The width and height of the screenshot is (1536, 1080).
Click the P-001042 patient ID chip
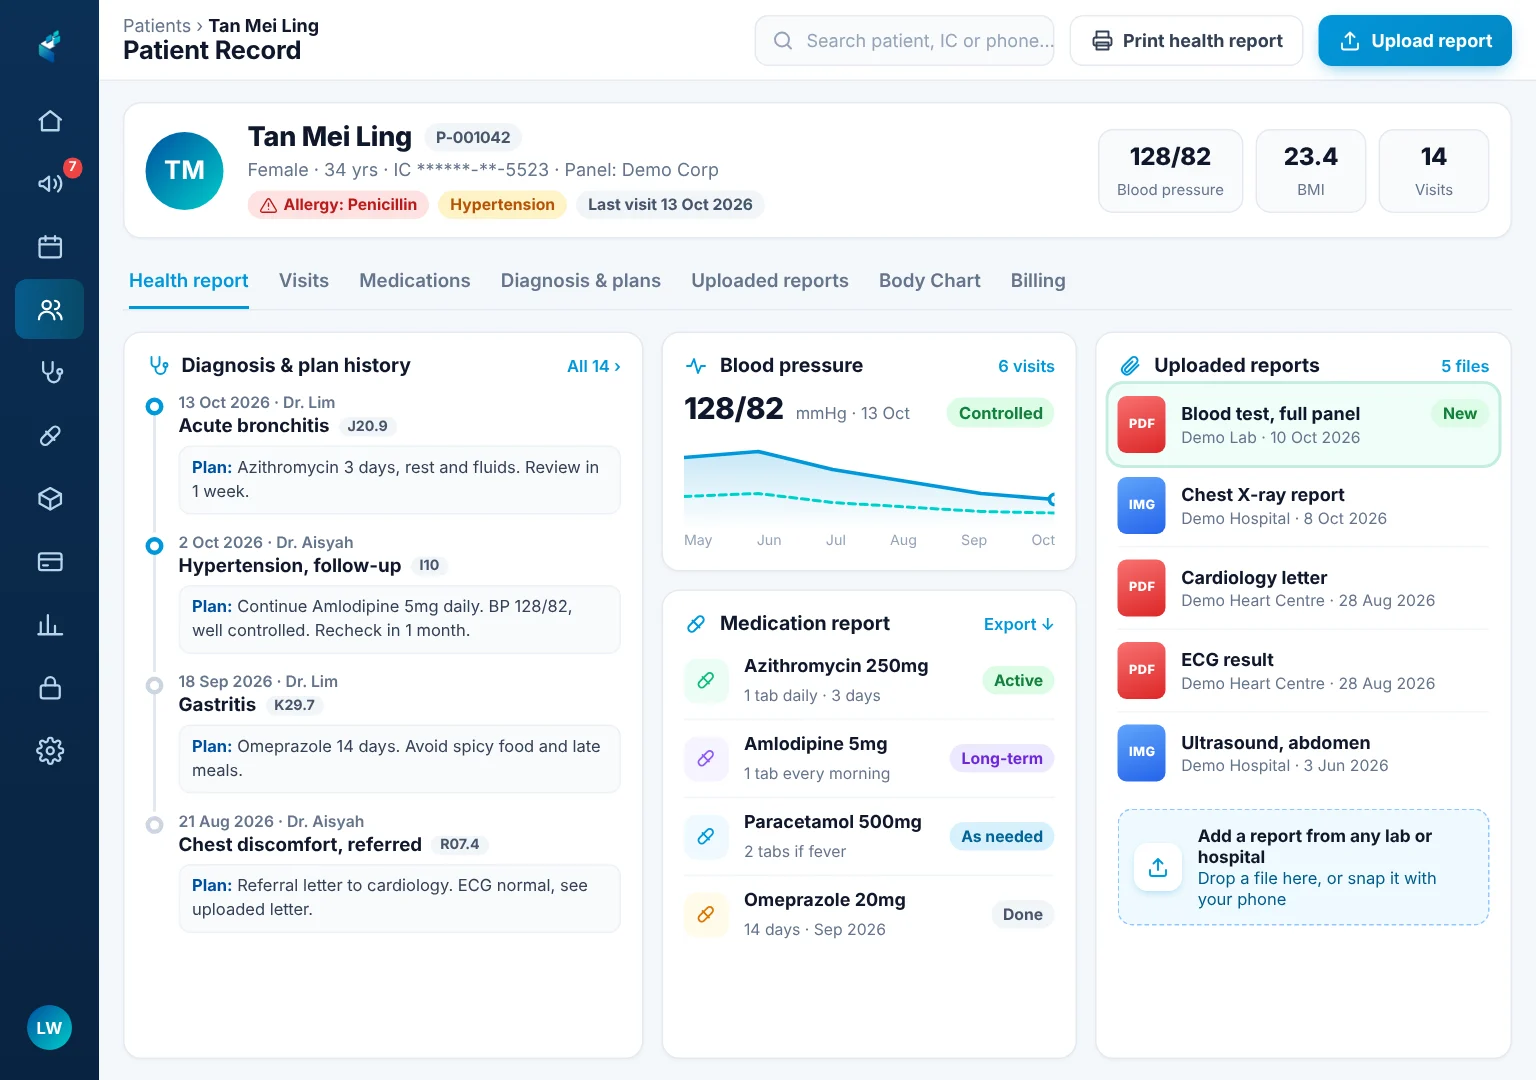coord(473,137)
